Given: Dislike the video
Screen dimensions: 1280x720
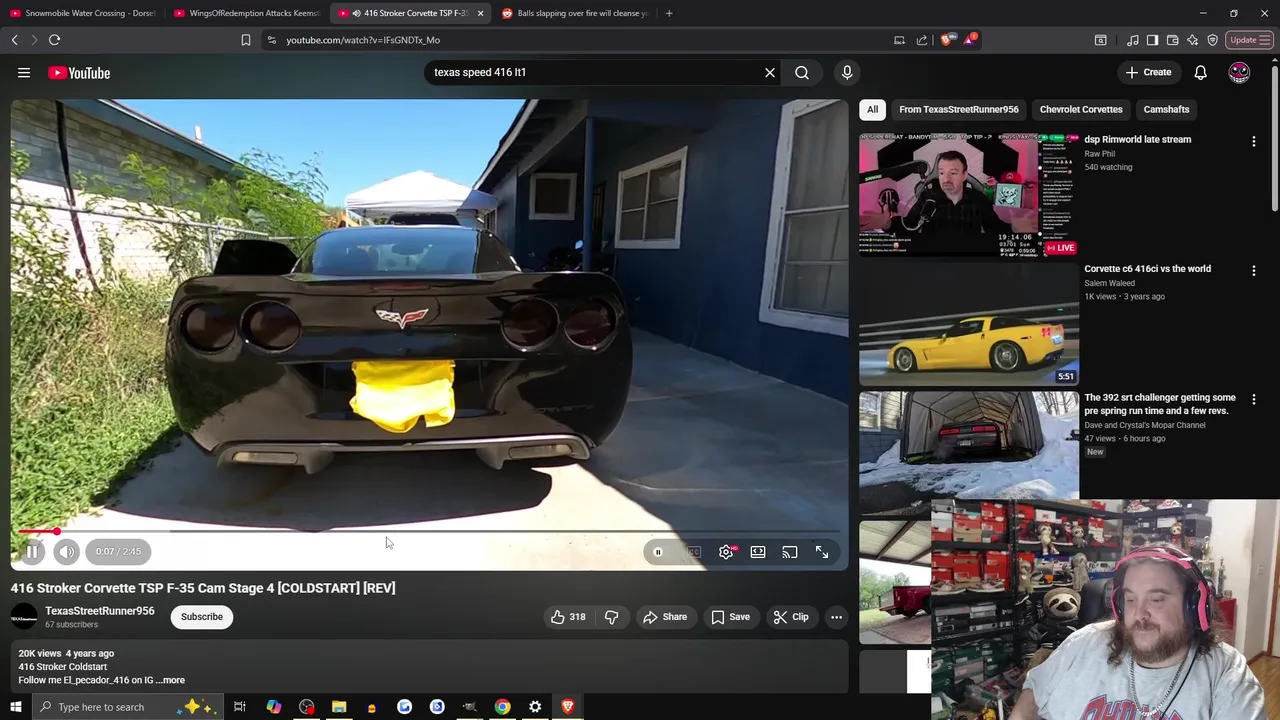Looking at the screenshot, I should [x=611, y=617].
